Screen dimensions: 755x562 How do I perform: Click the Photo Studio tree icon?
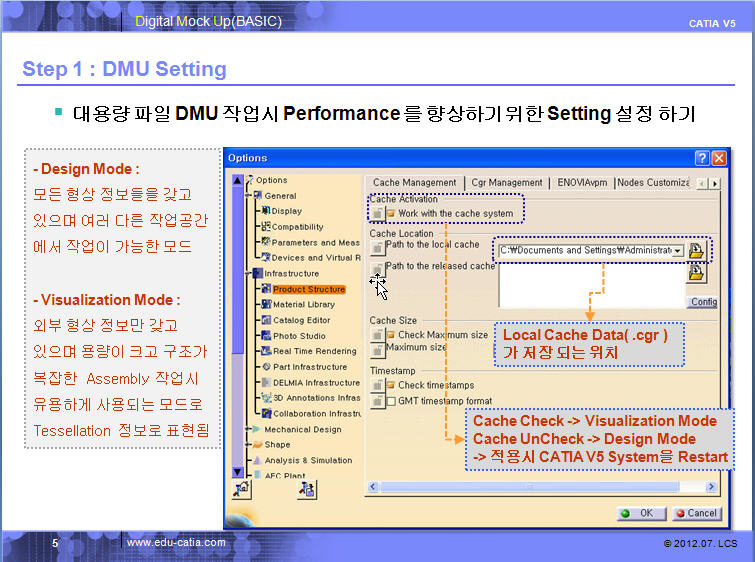(266, 336)
